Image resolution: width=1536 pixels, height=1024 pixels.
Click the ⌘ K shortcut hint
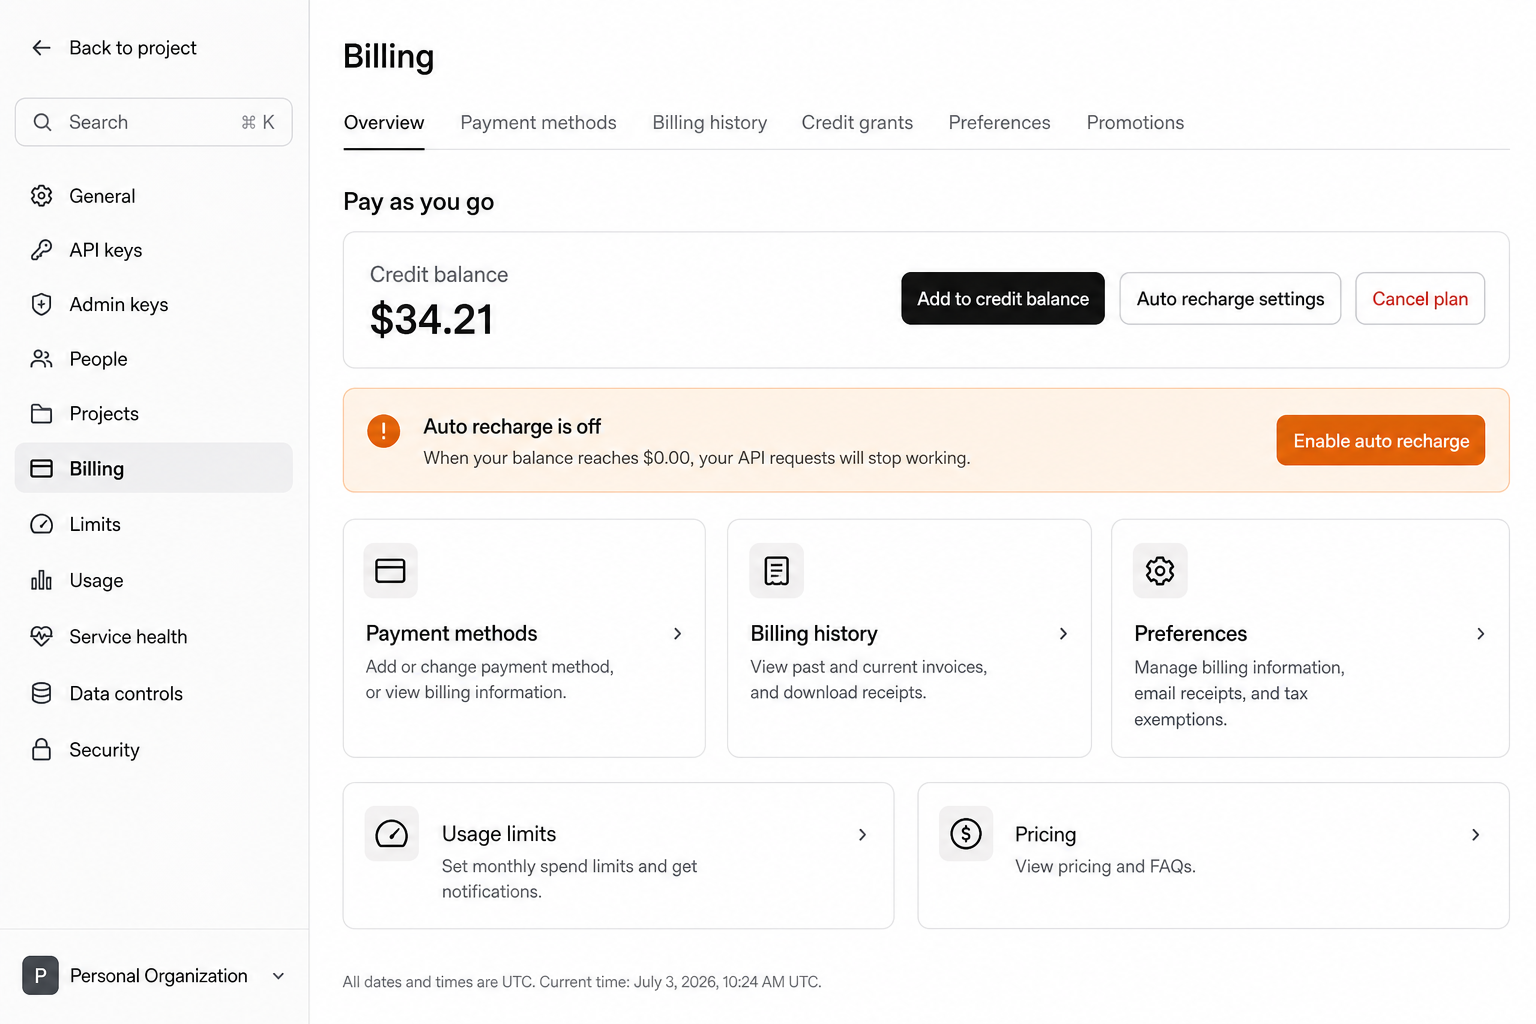[x=258, y=122]
